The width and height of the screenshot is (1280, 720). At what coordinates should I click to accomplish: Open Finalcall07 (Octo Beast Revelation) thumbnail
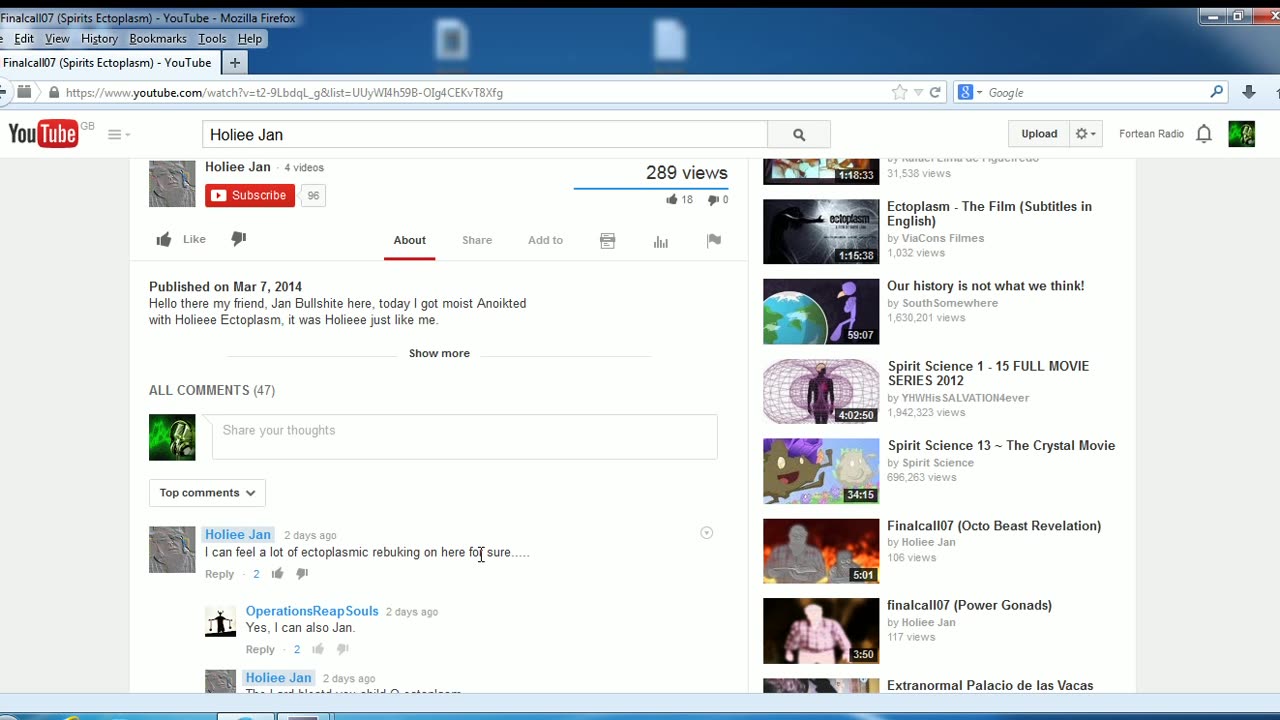point(821,551)
